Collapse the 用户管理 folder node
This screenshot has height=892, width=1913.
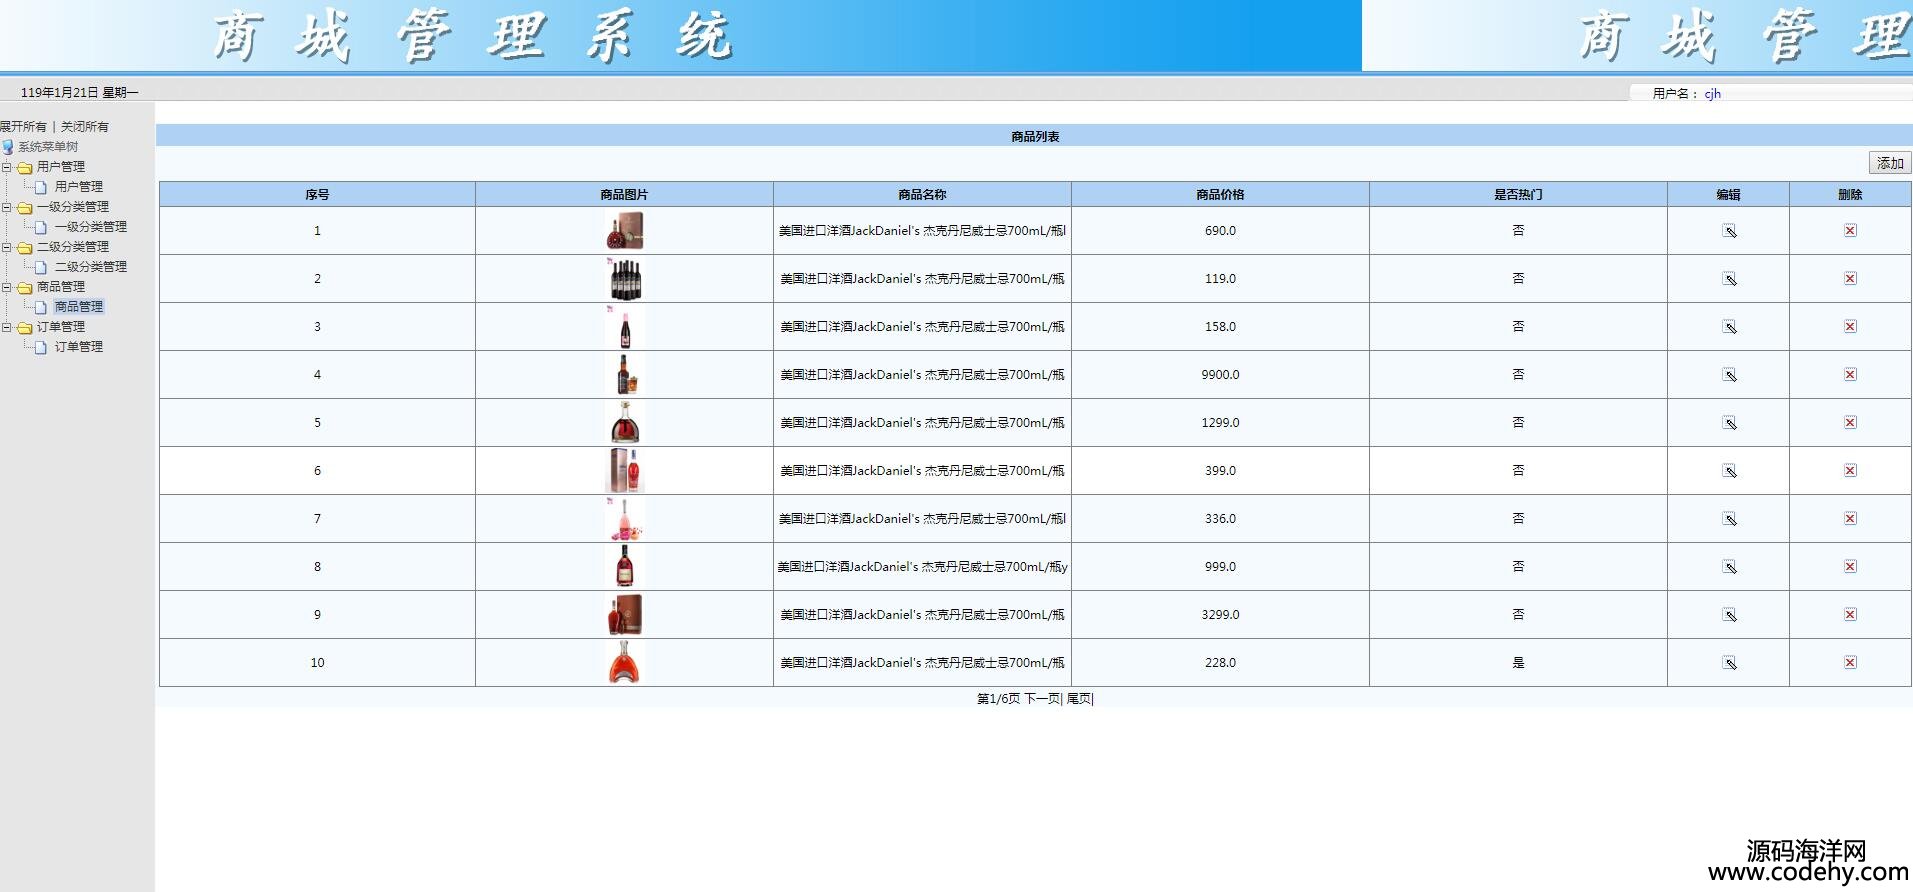coord(7,167)
